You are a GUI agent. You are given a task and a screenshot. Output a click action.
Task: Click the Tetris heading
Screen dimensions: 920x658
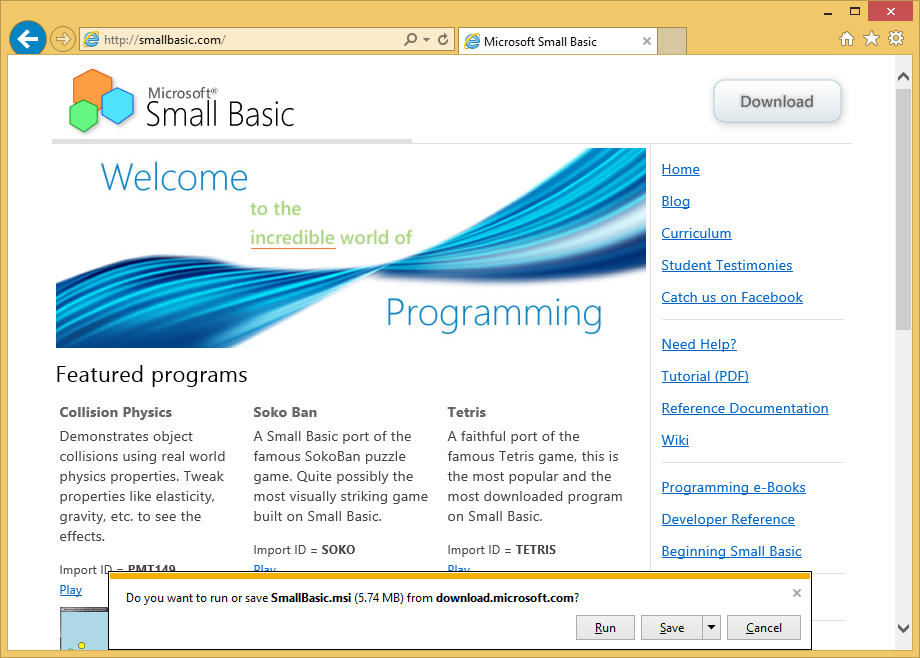[x=466, y=412]
